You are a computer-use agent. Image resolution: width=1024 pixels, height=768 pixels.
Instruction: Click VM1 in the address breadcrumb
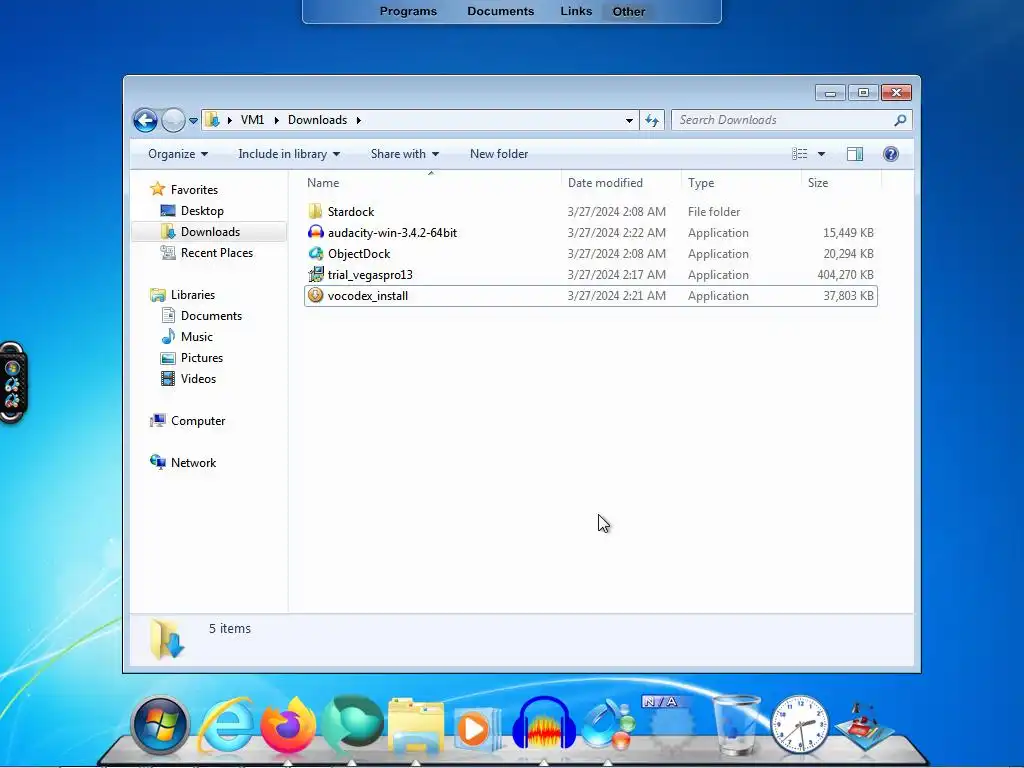coord(252,120)
